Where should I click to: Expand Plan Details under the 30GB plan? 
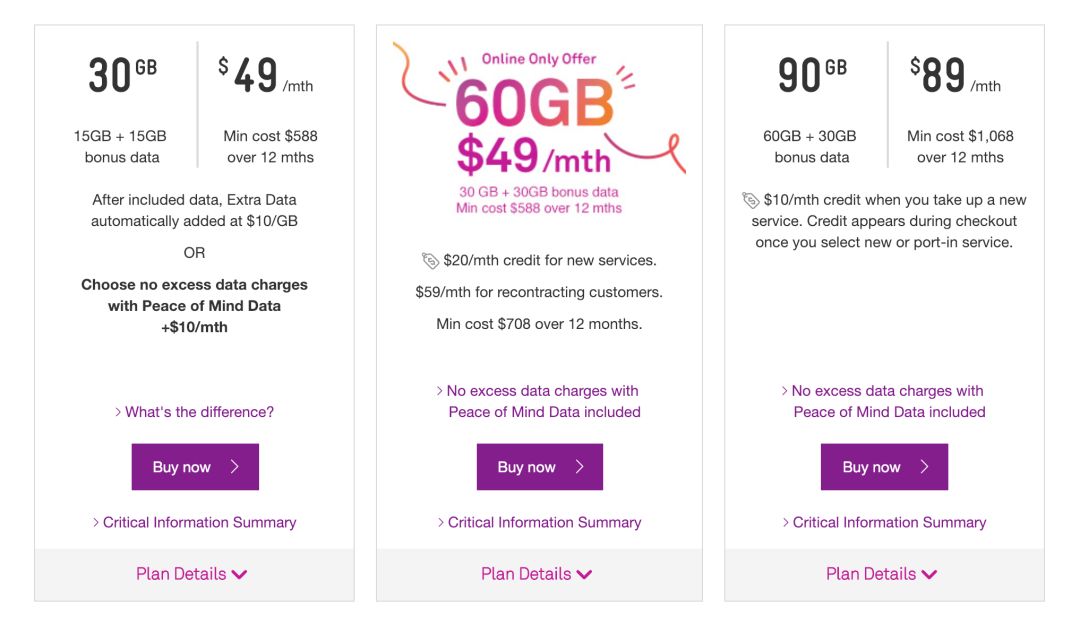tap(192, 574)
